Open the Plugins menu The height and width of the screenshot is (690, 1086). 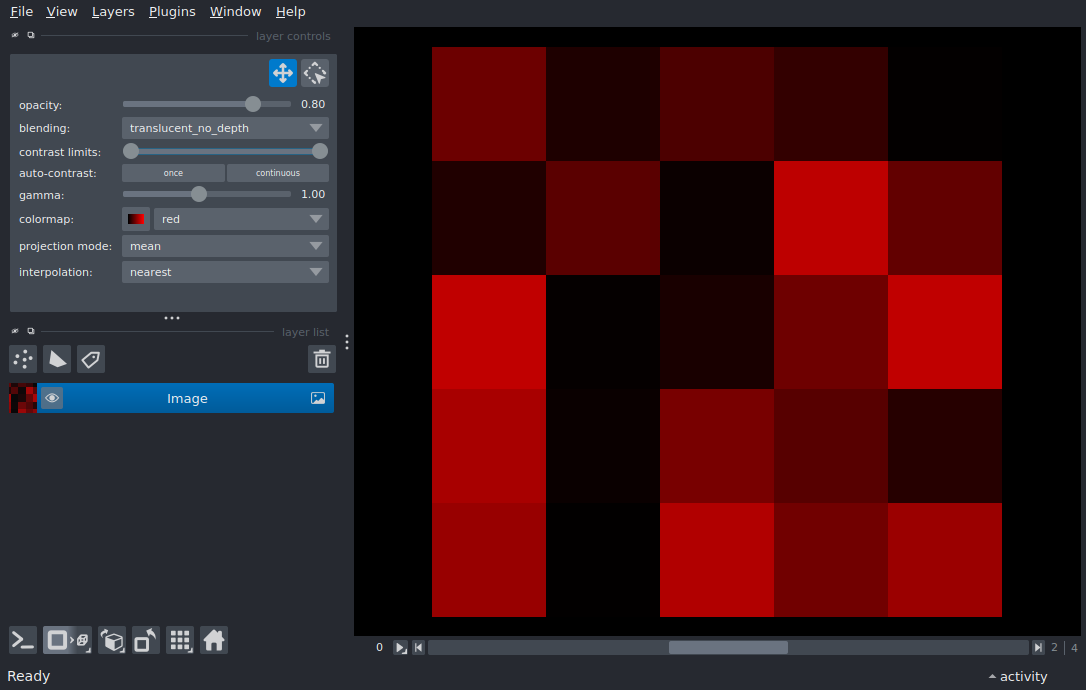click(172, 12)
